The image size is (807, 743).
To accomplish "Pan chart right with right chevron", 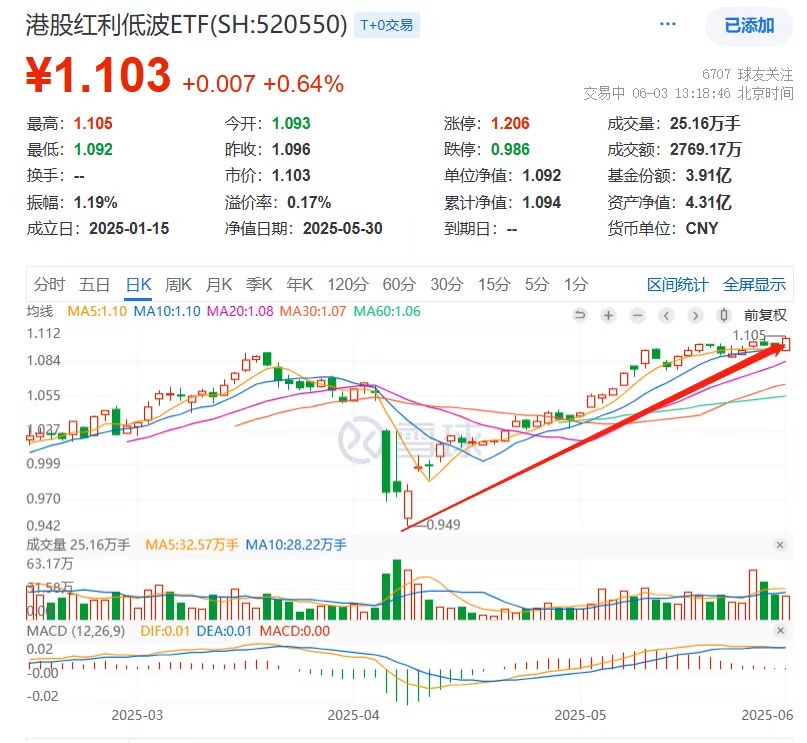I will coord(695,315).
